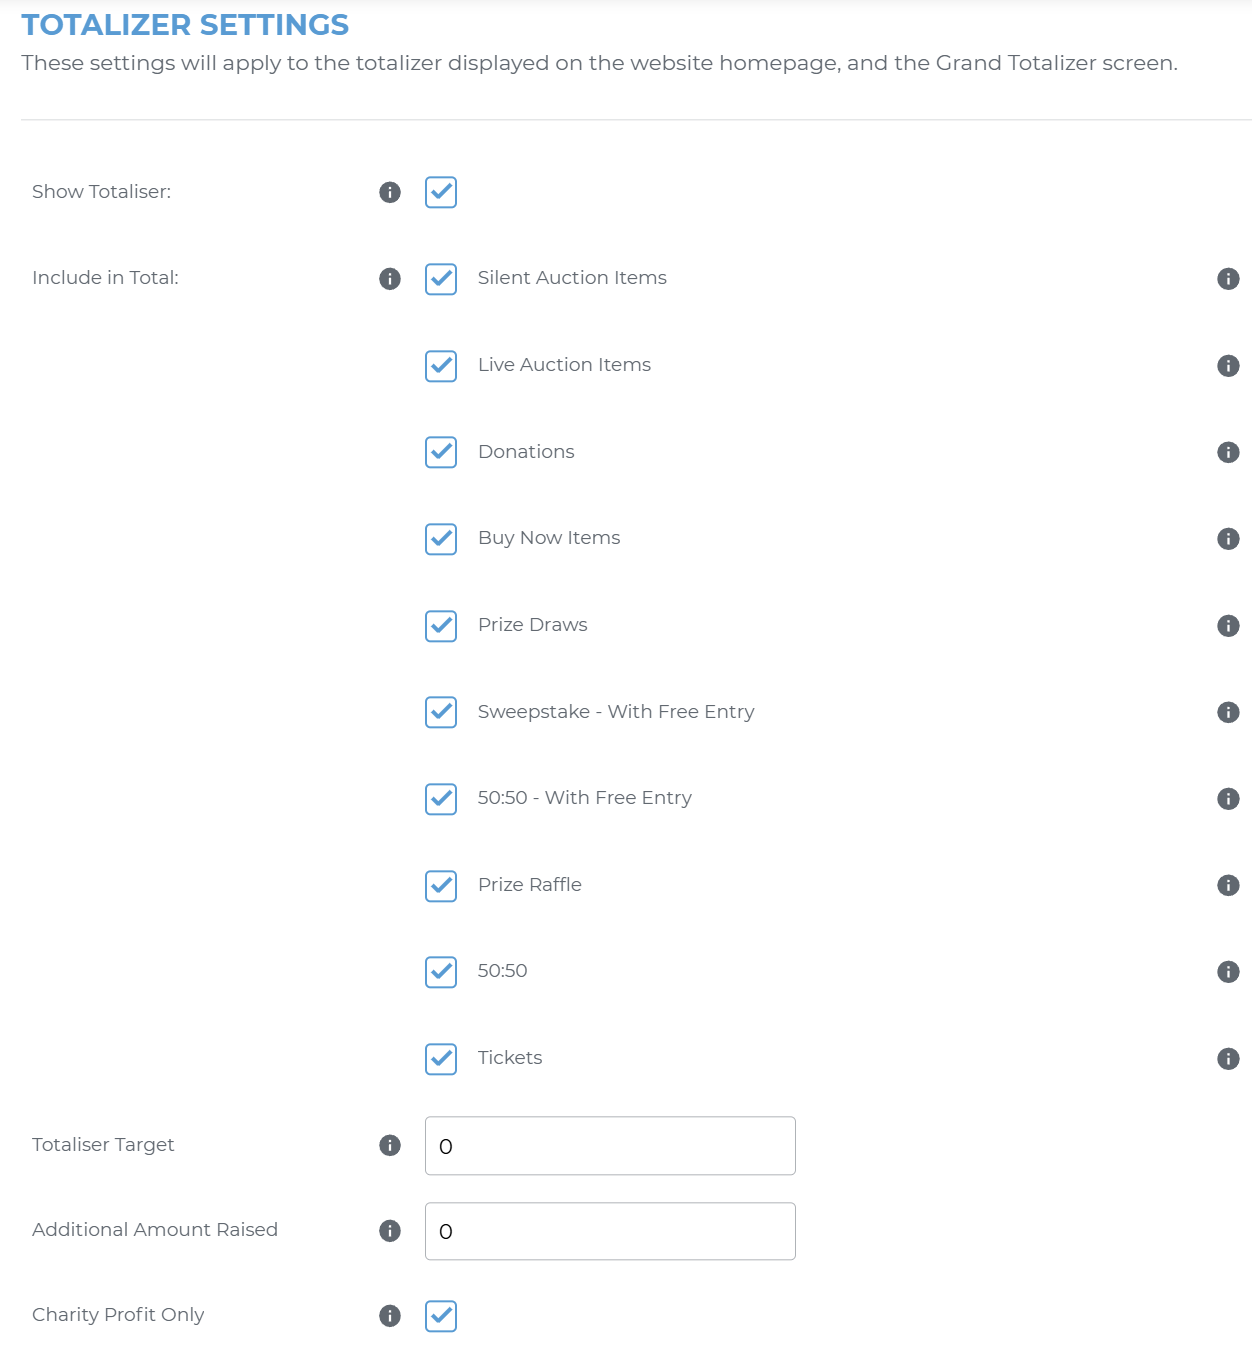Disable Silent Auction Items in total
The height and width of the screenshot is (1351, 1252).
coord(440,280)
